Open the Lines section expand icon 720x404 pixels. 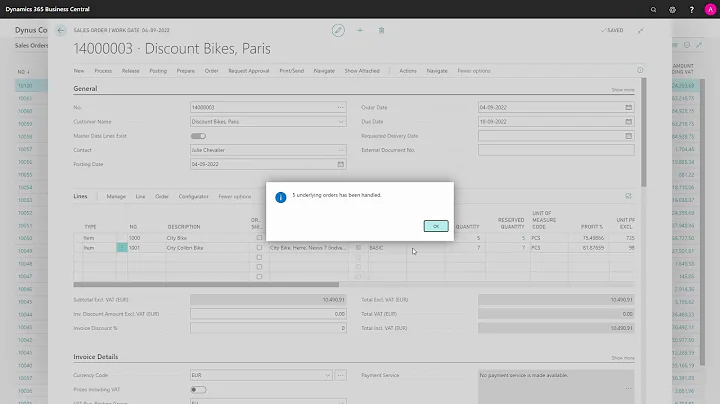pyautogui.click(x=628, y=196)
